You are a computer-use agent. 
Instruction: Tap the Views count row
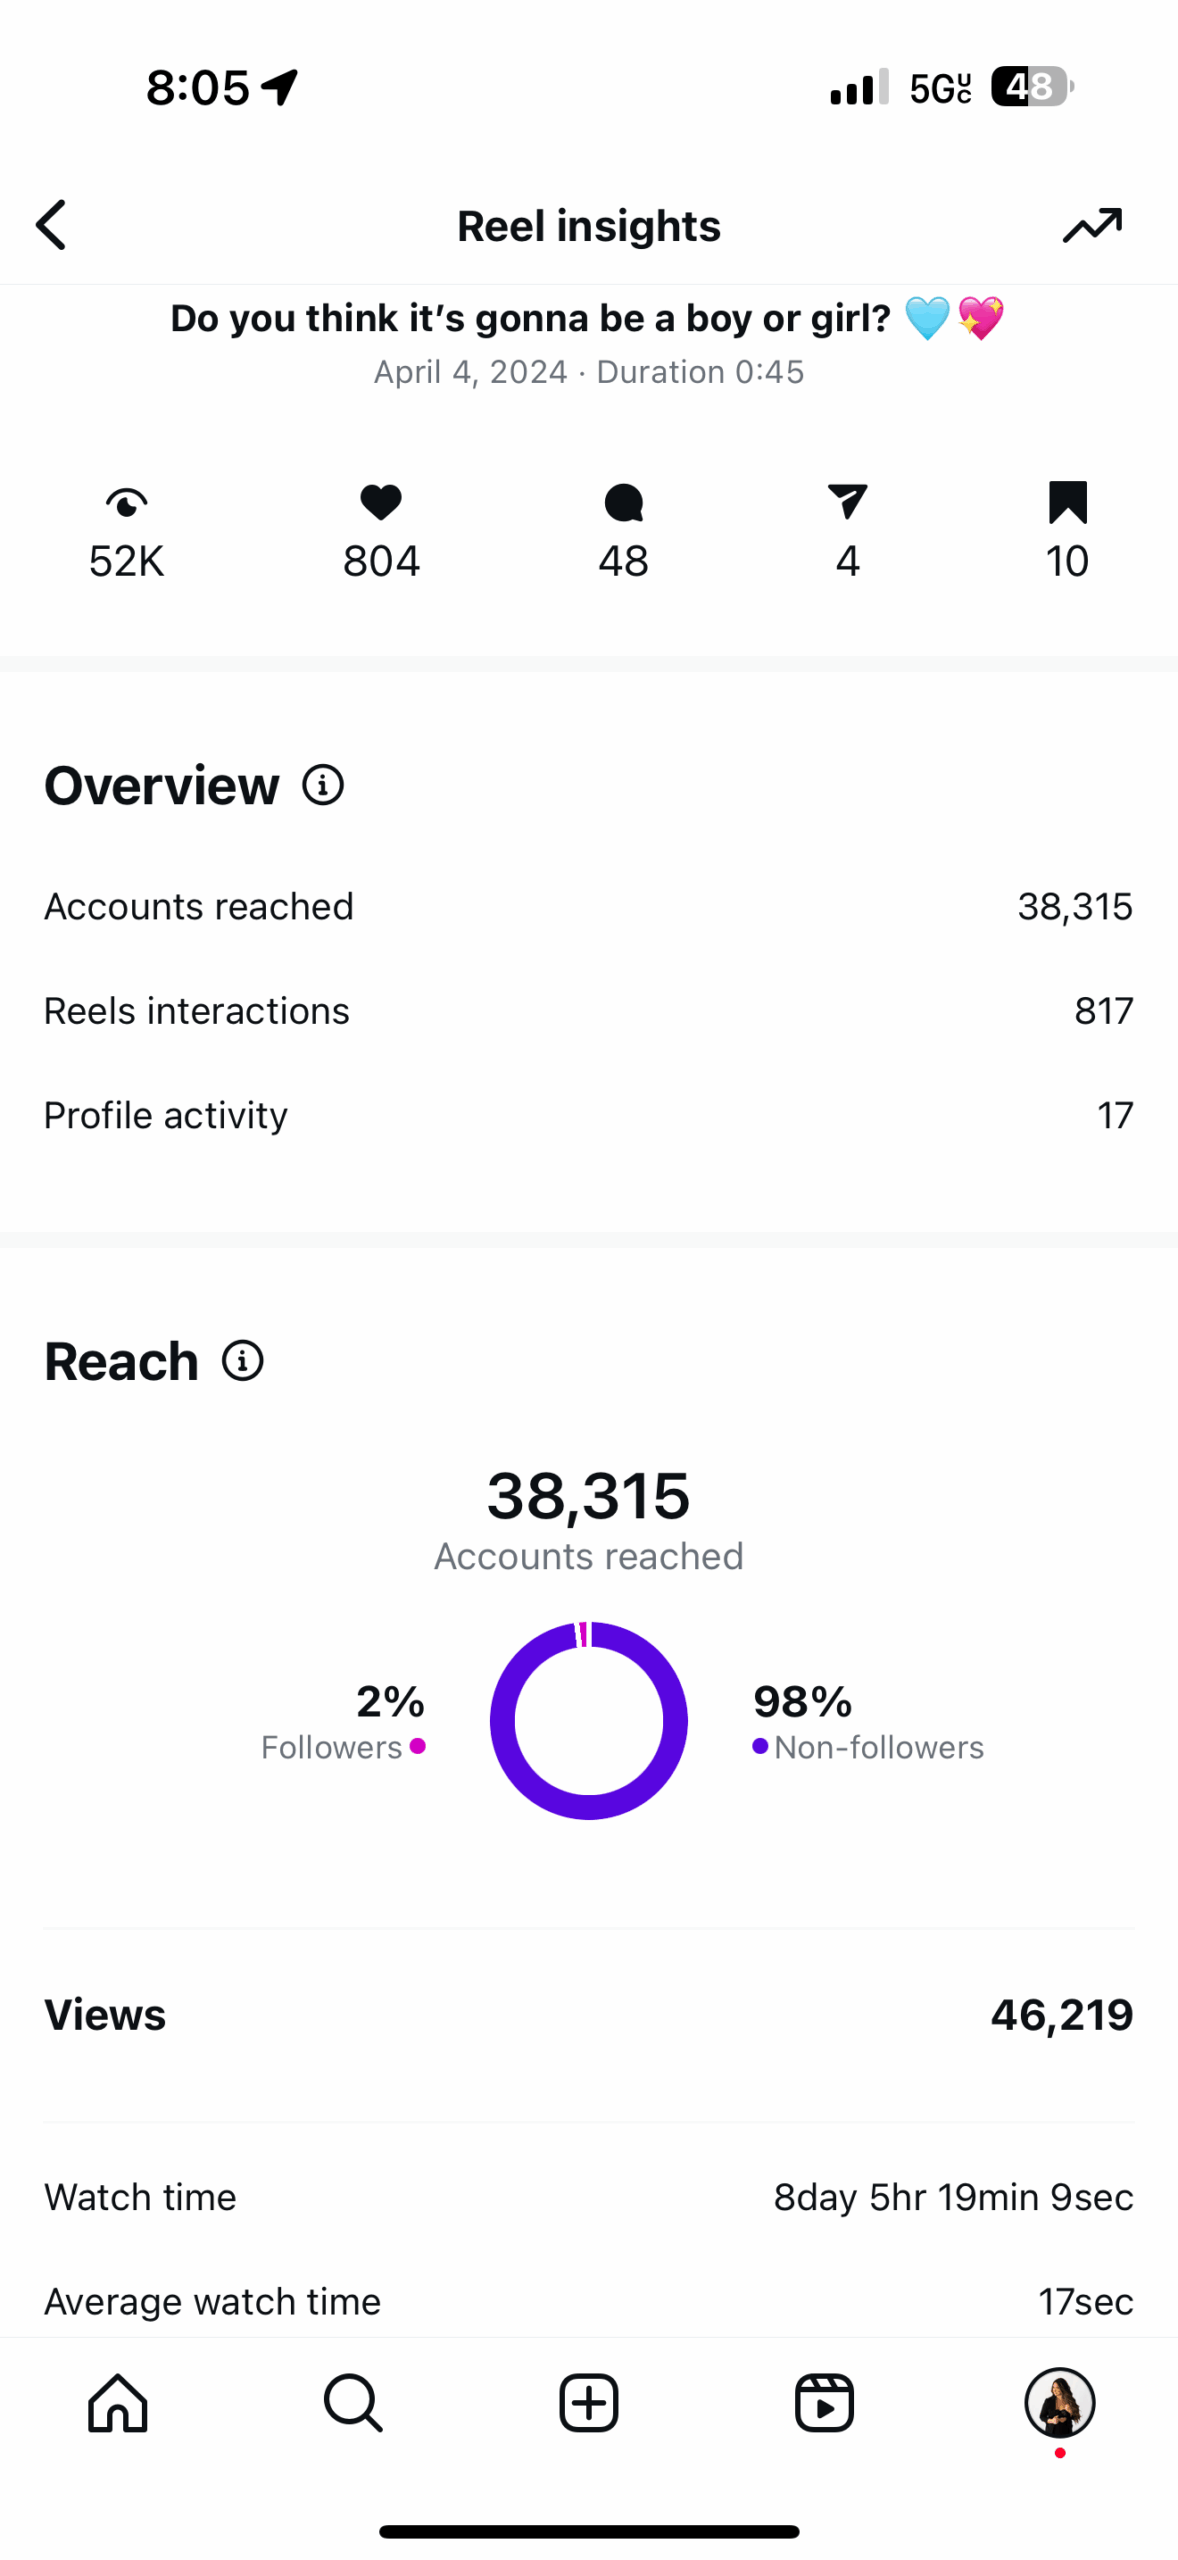[x=589, y=2015]
